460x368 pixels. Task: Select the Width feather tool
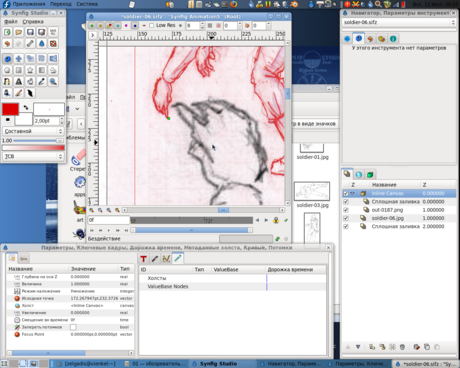[x=30, y=93]
